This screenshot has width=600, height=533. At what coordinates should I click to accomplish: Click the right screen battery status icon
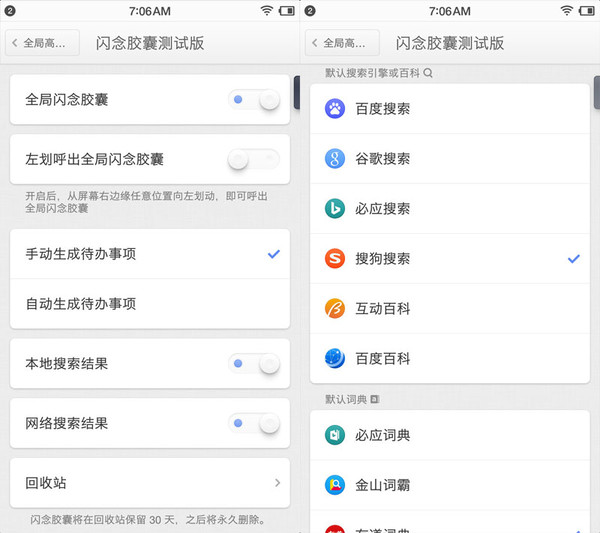587,11
